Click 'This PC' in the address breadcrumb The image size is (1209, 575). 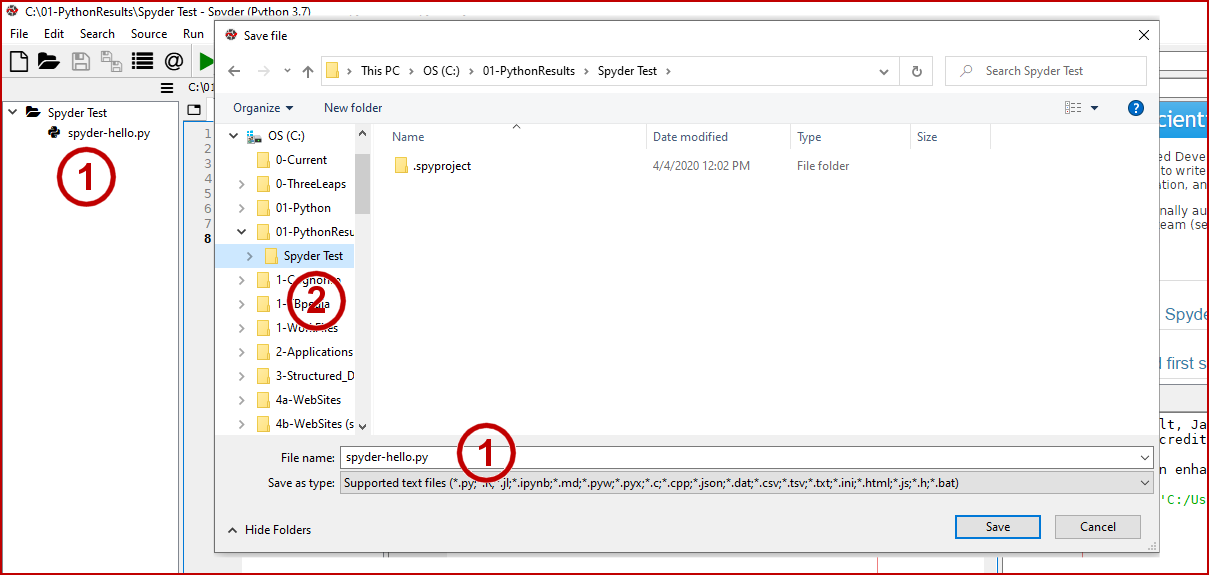380,71
